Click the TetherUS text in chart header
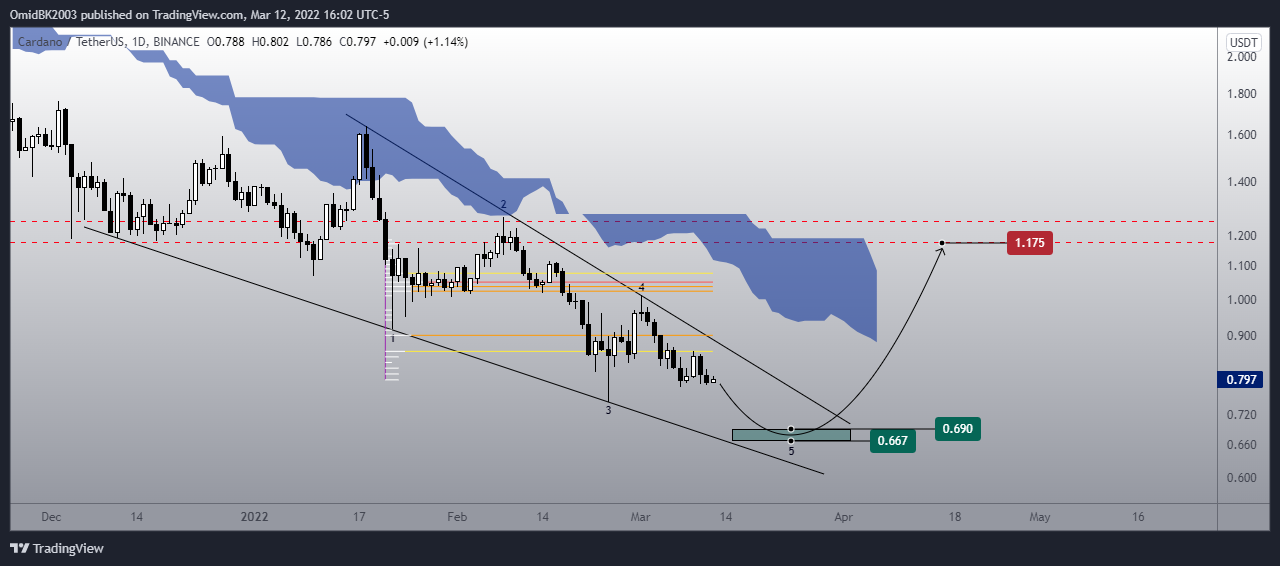 (x=100, y=42)
